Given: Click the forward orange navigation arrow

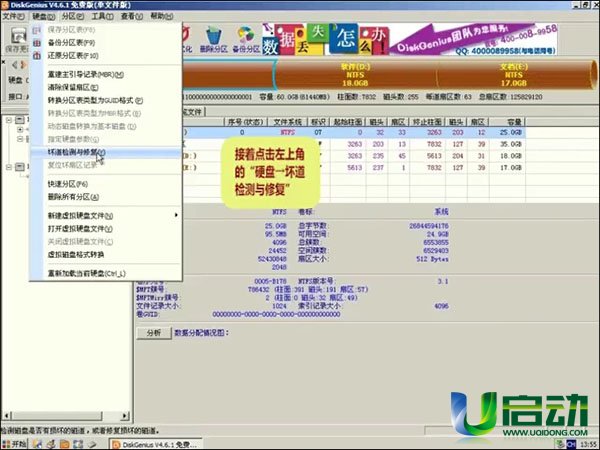Looking at the screenshot, I should point(24,65).
